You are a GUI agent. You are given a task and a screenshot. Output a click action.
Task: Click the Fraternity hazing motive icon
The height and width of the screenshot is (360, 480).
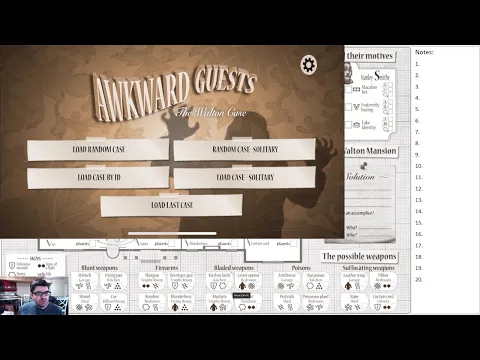(356, 107)
